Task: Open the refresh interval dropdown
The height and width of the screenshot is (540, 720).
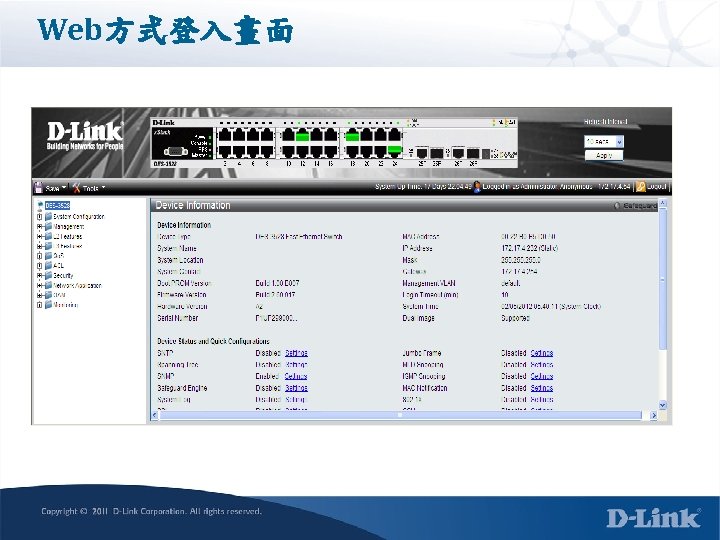Action: pos(604,141)
